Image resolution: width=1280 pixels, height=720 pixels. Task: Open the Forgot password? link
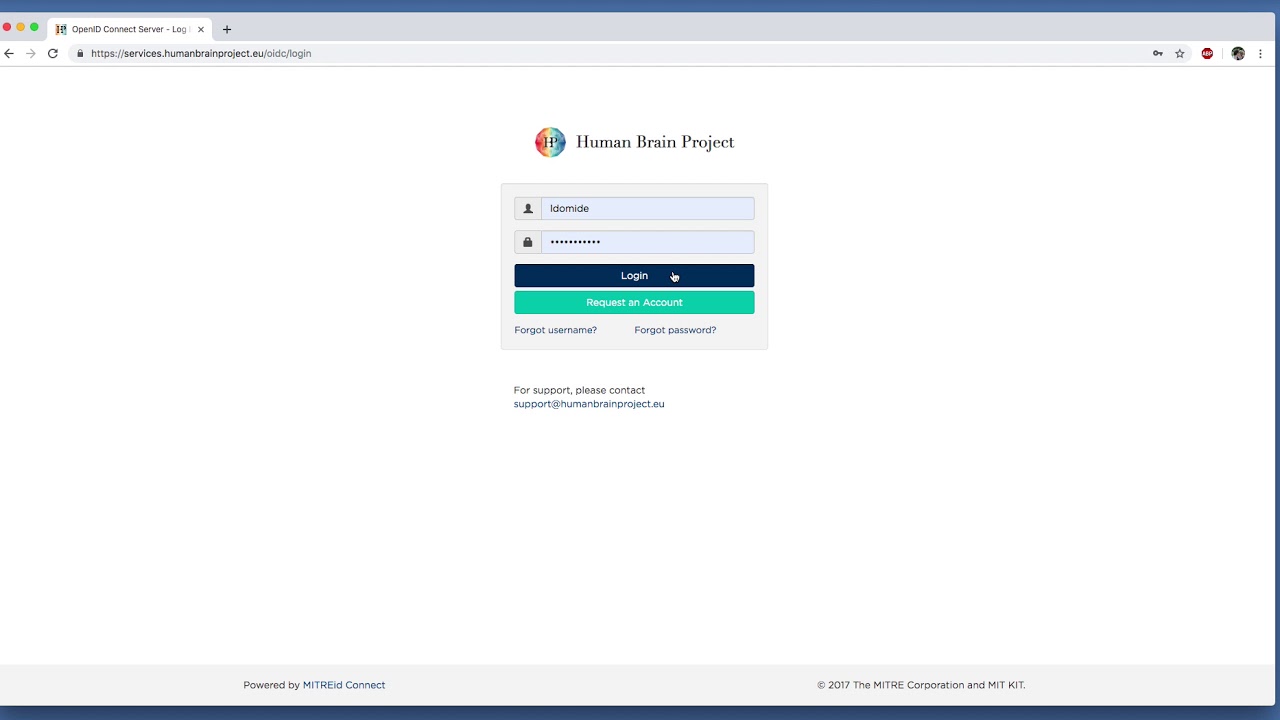click(x=675, y=330)
